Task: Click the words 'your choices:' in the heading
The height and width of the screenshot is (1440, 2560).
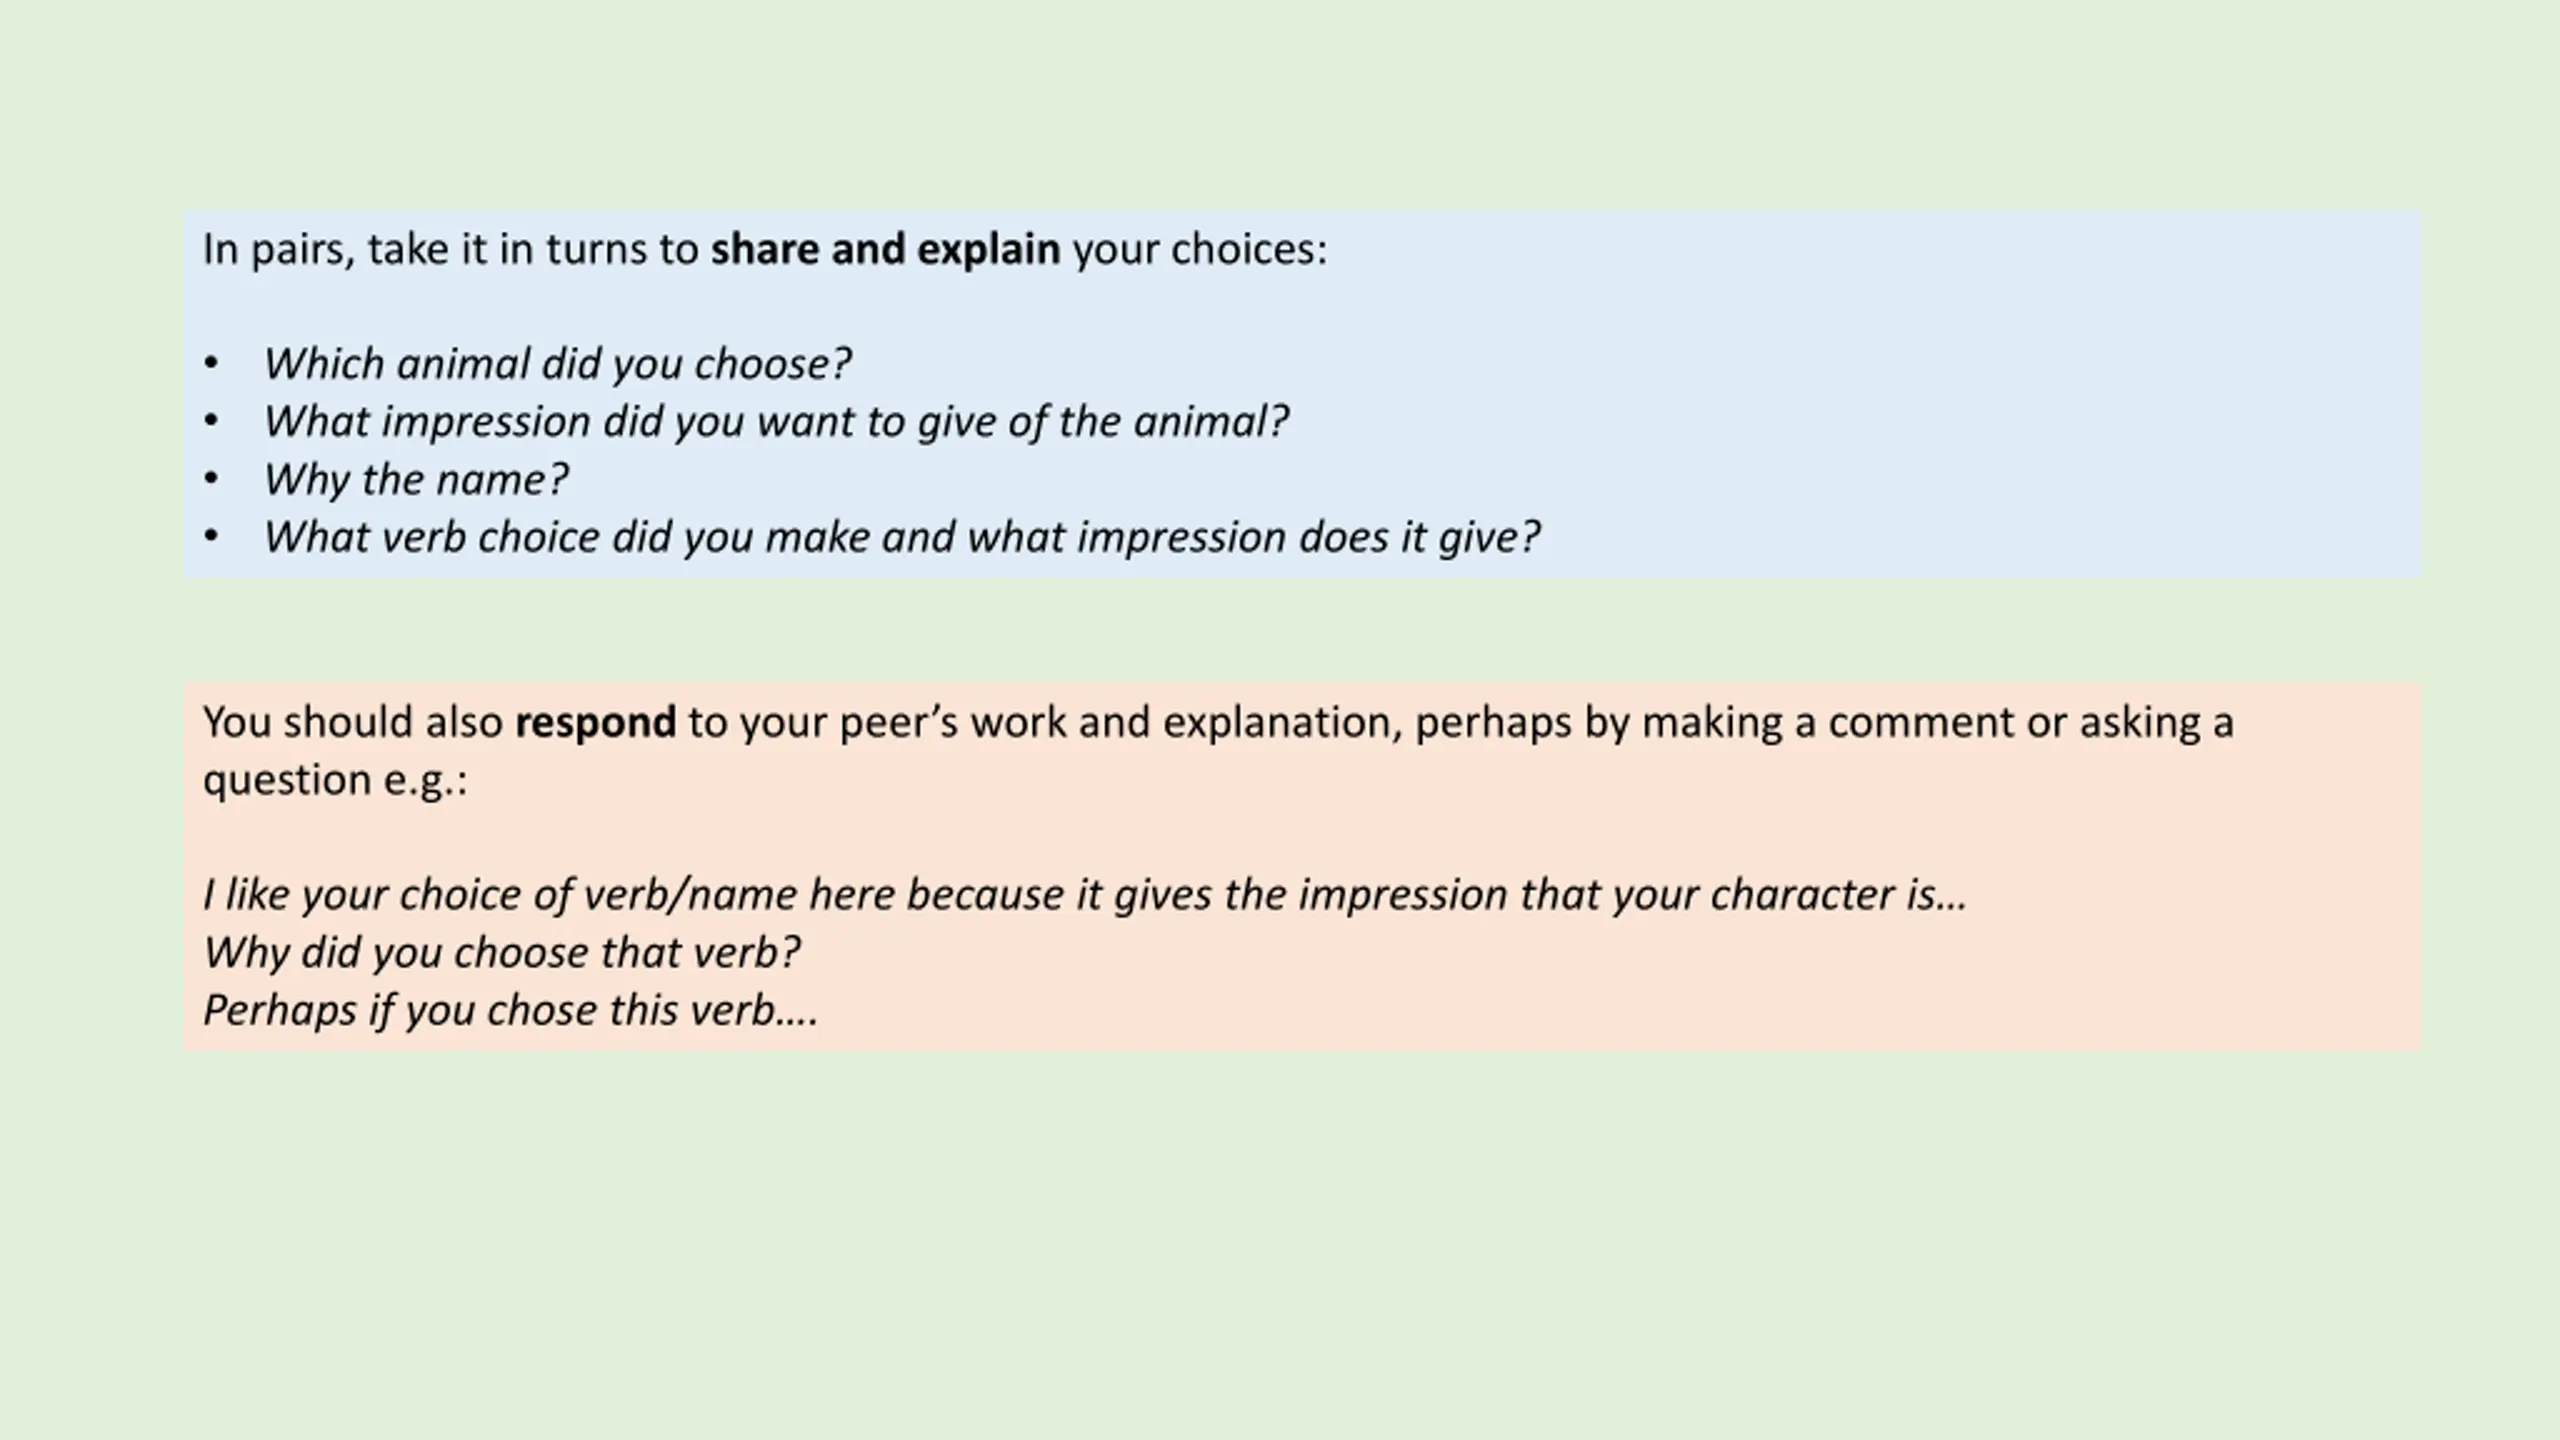Action: (1200, 250)
